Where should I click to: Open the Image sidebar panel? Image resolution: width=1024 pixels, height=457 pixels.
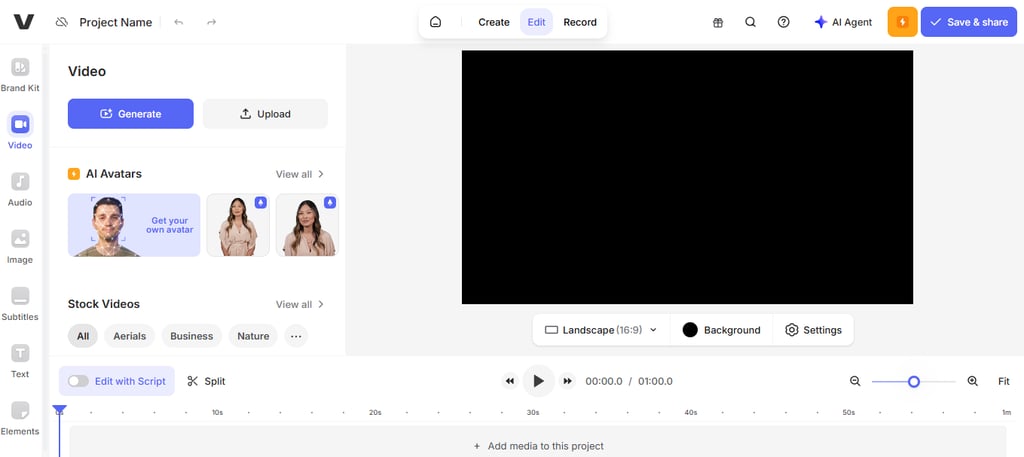[20, 247]
